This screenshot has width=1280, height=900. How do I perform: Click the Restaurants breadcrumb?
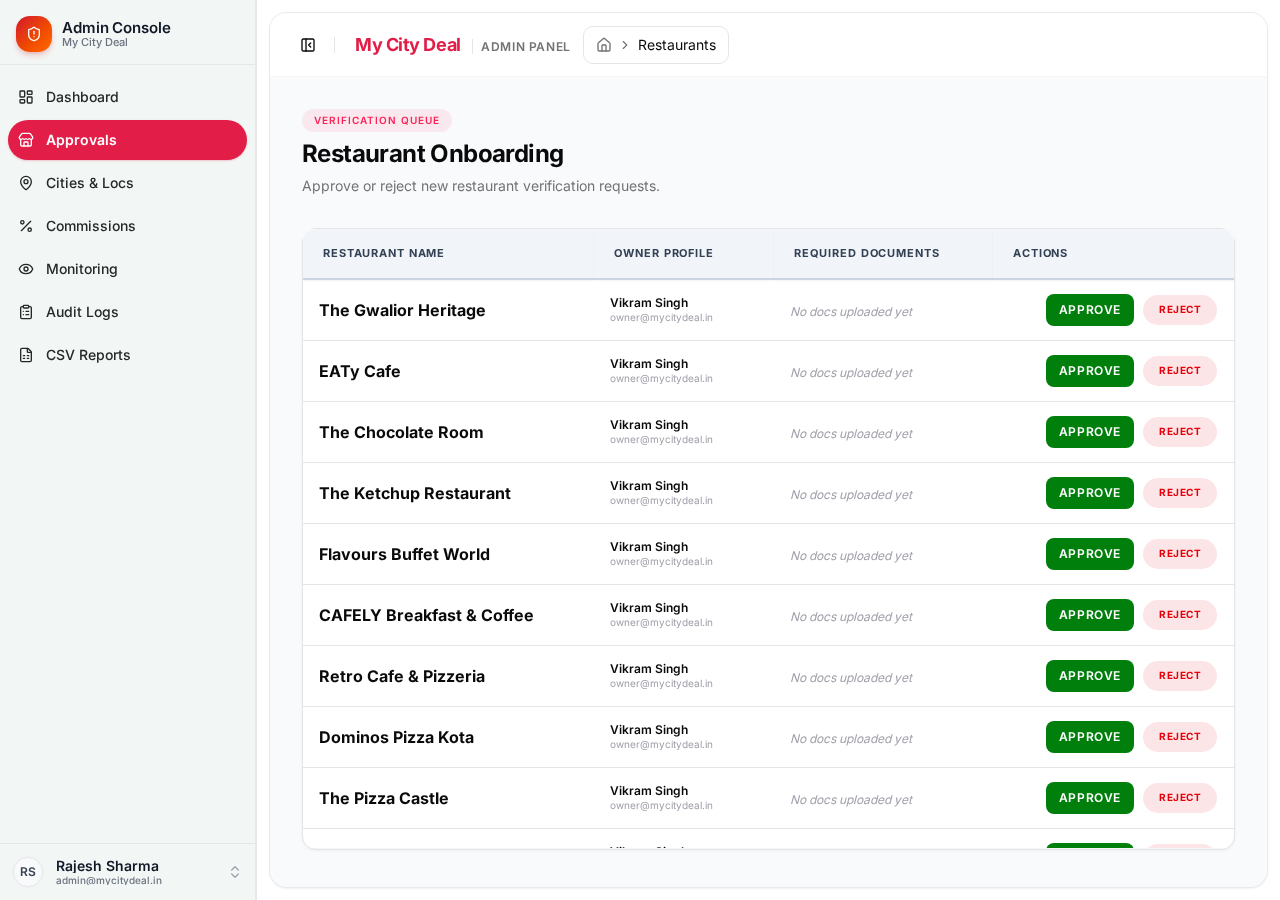click(677, 45)
